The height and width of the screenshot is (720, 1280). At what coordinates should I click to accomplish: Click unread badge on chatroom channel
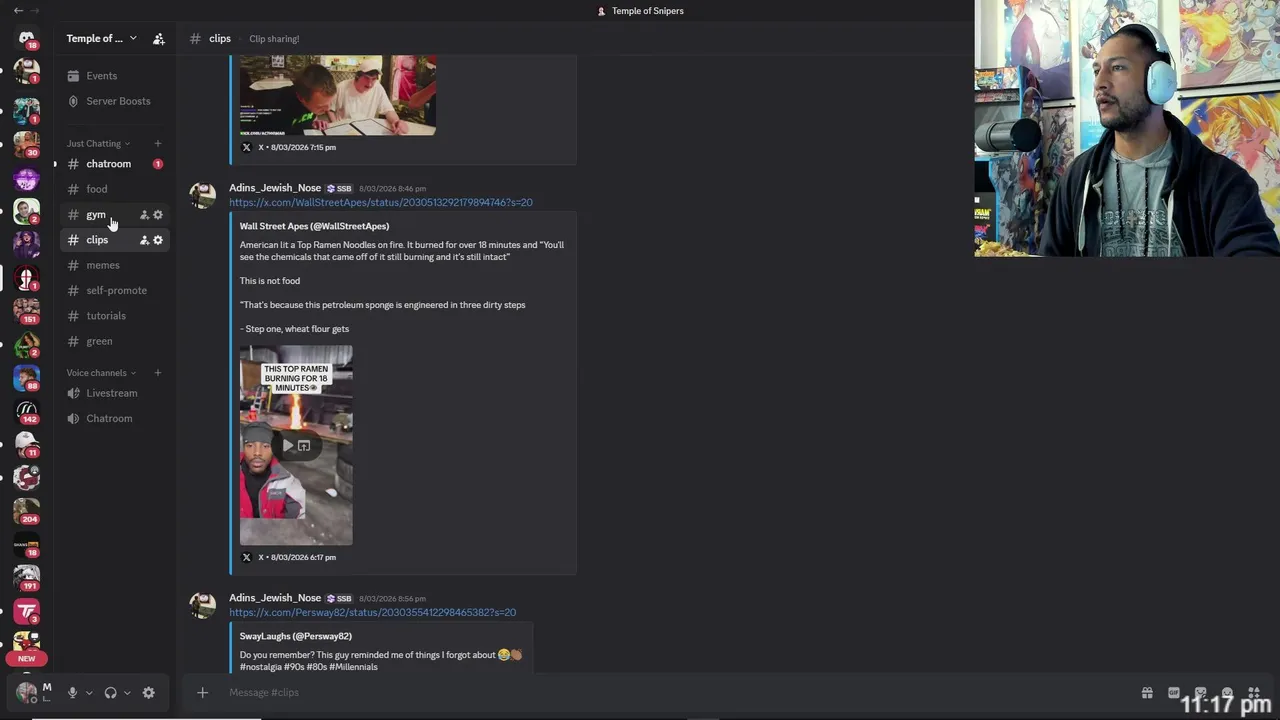pos(157,164)
